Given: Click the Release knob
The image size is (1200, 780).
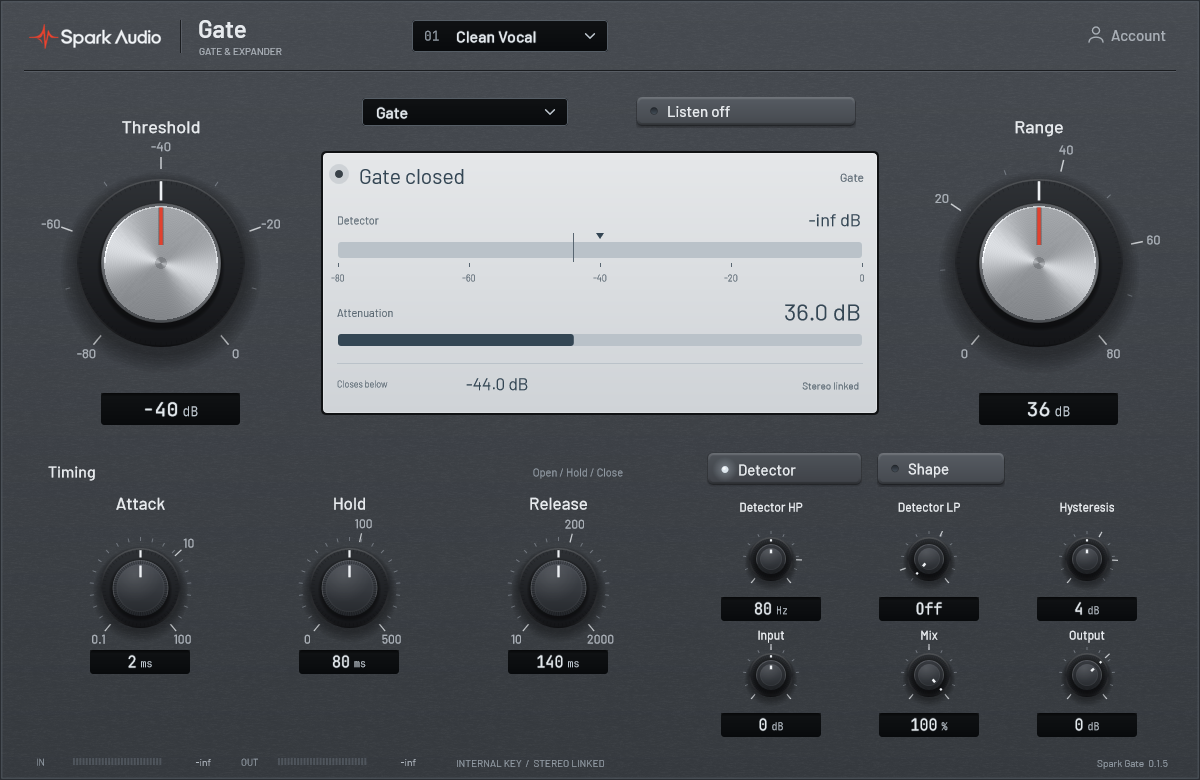Looking at the screenshot, I should pos(558,589).
